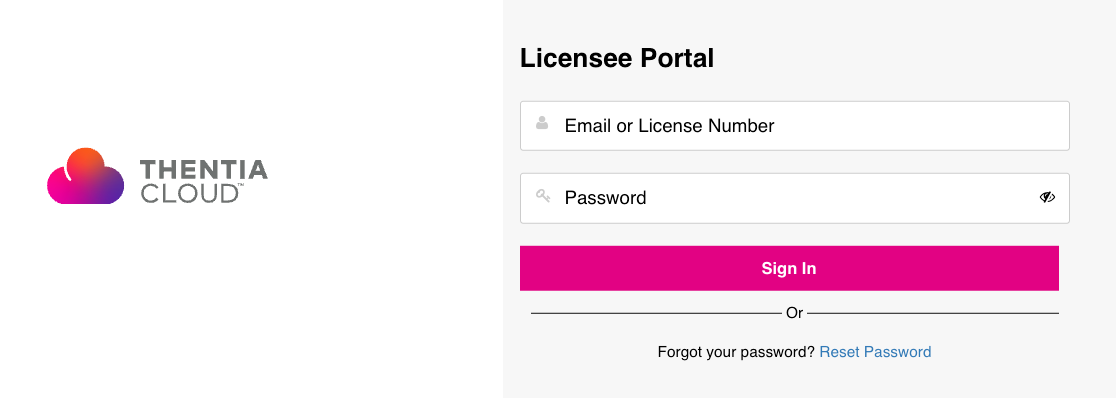Click the orange top of the cloud logo

[87, 160]
